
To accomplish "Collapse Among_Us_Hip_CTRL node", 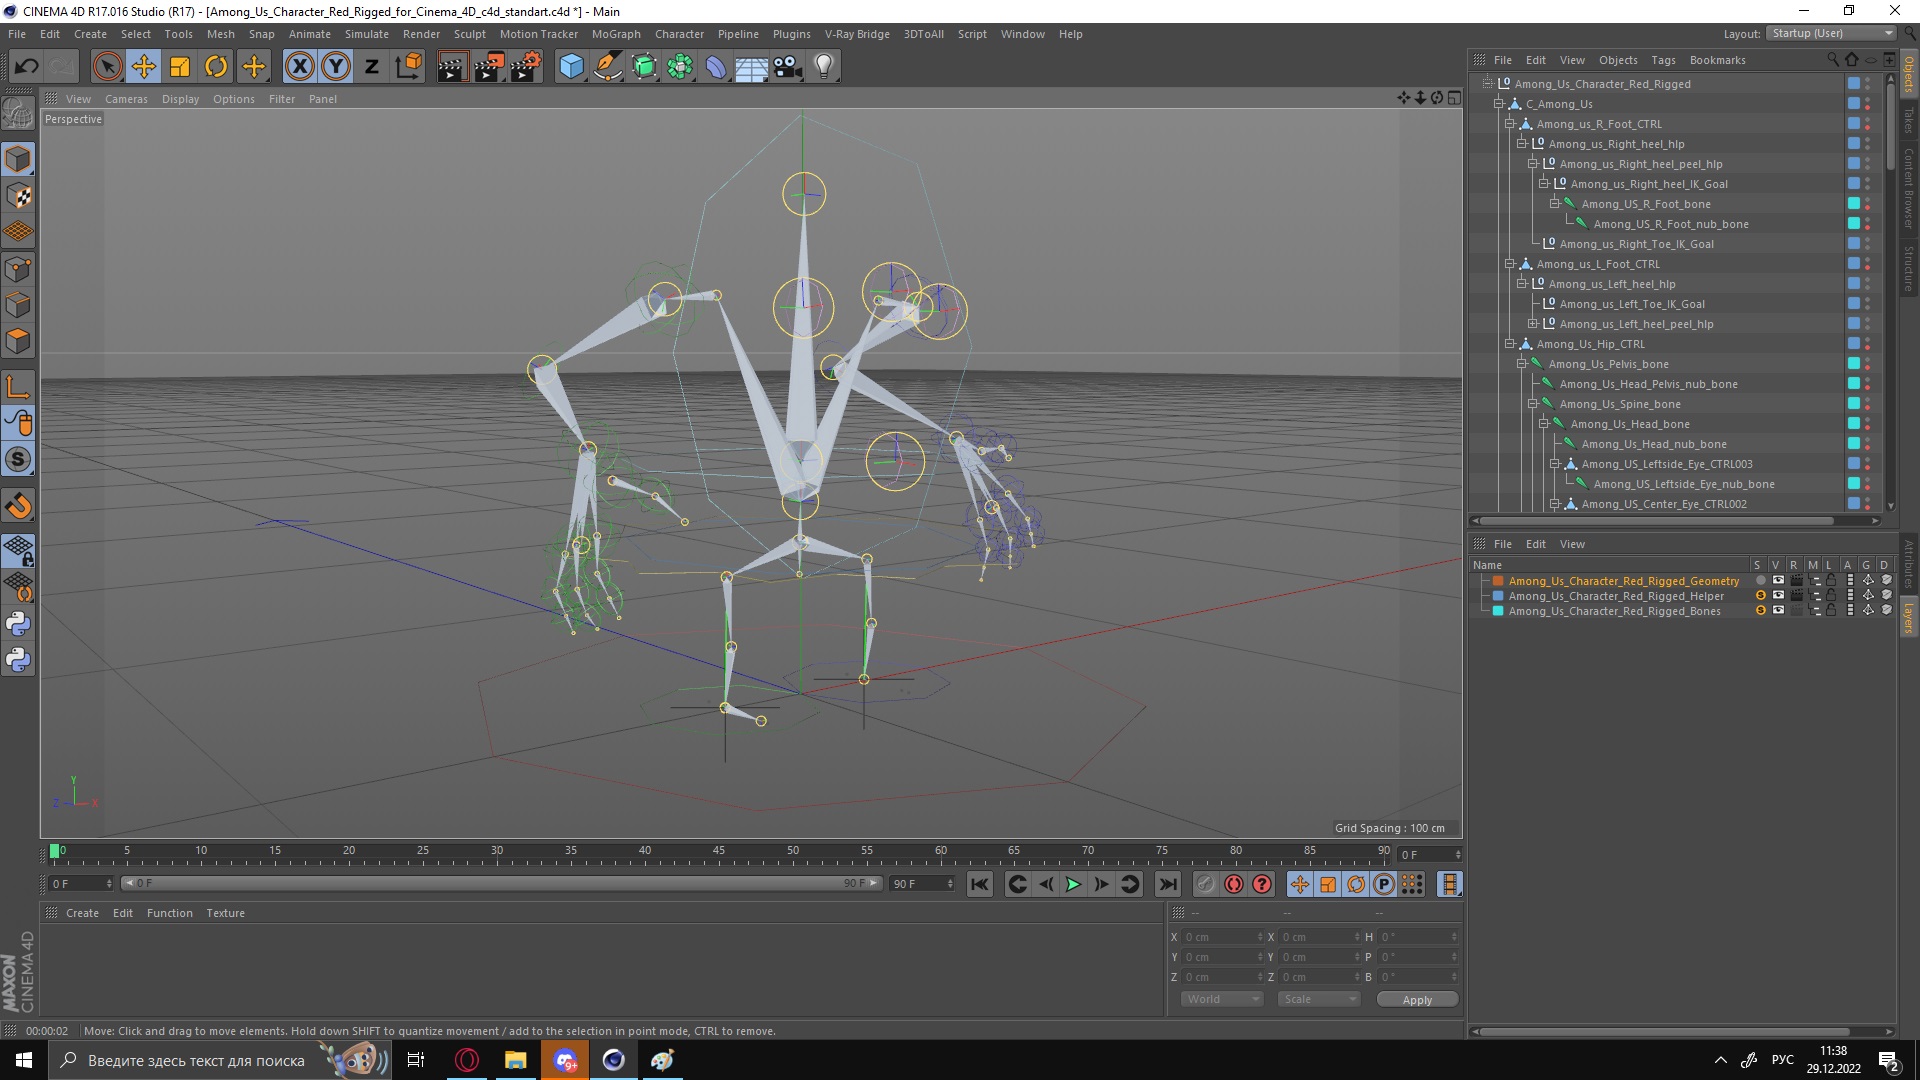I will tap(1510, 344).
